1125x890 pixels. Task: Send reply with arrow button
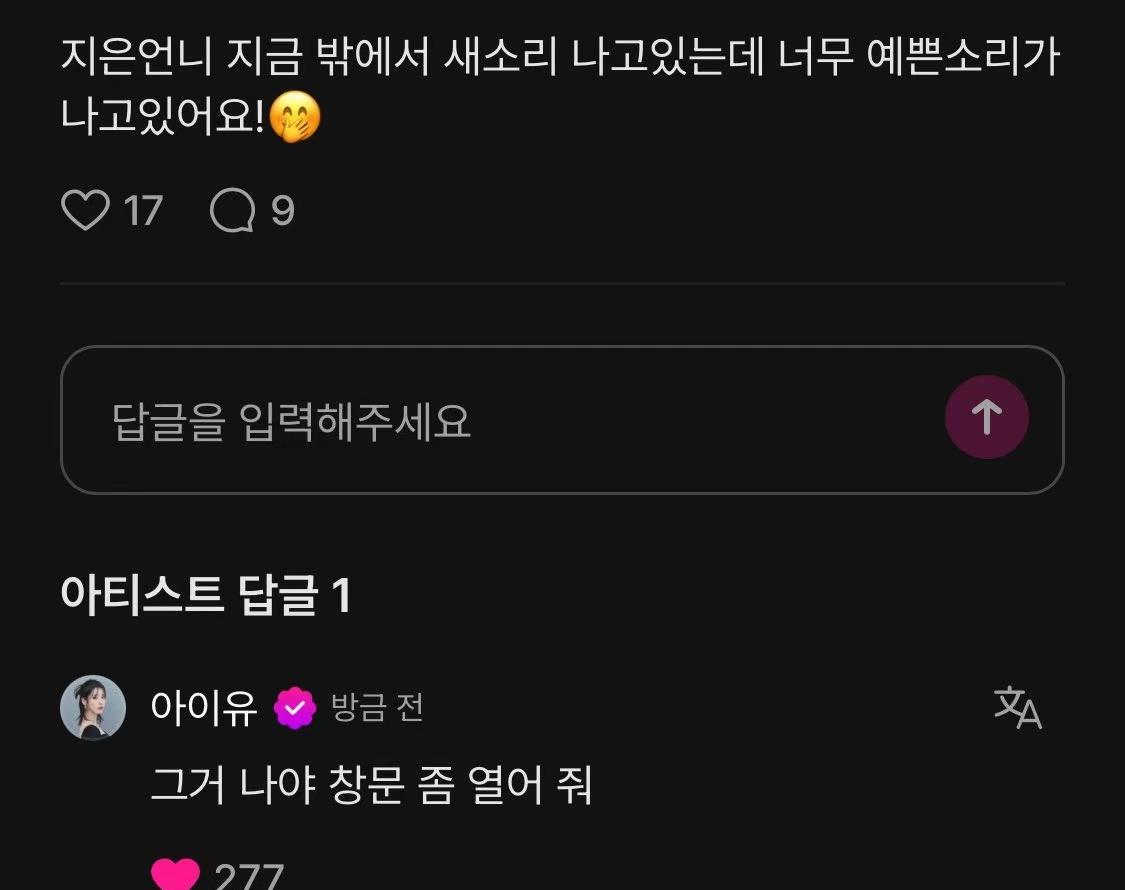pyautogui.click(x=987, y=417)
